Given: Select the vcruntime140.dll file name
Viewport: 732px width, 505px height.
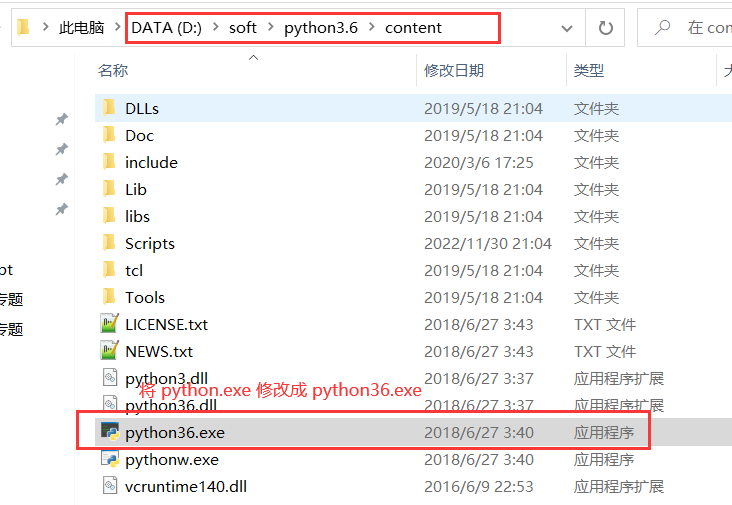Looking at the screenshot, I should (186, 486).
